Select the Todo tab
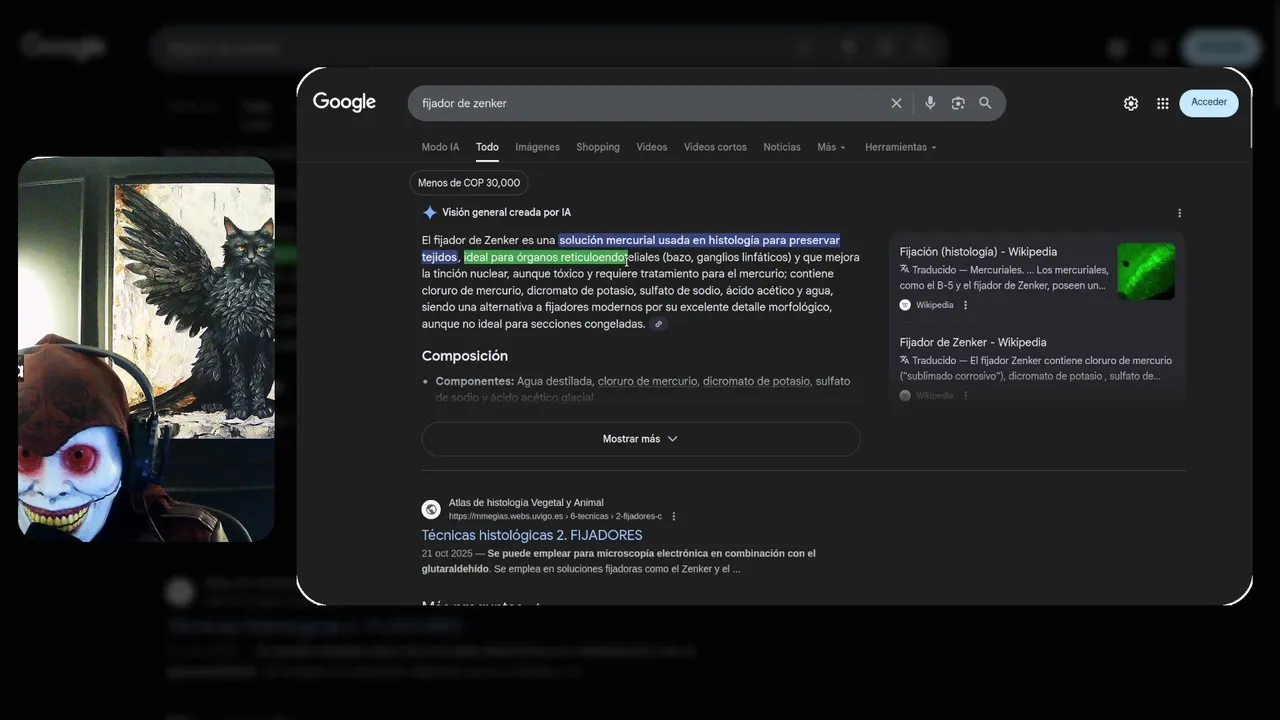The height and width of the screenshot is (720, 1280). coord(487,147)
